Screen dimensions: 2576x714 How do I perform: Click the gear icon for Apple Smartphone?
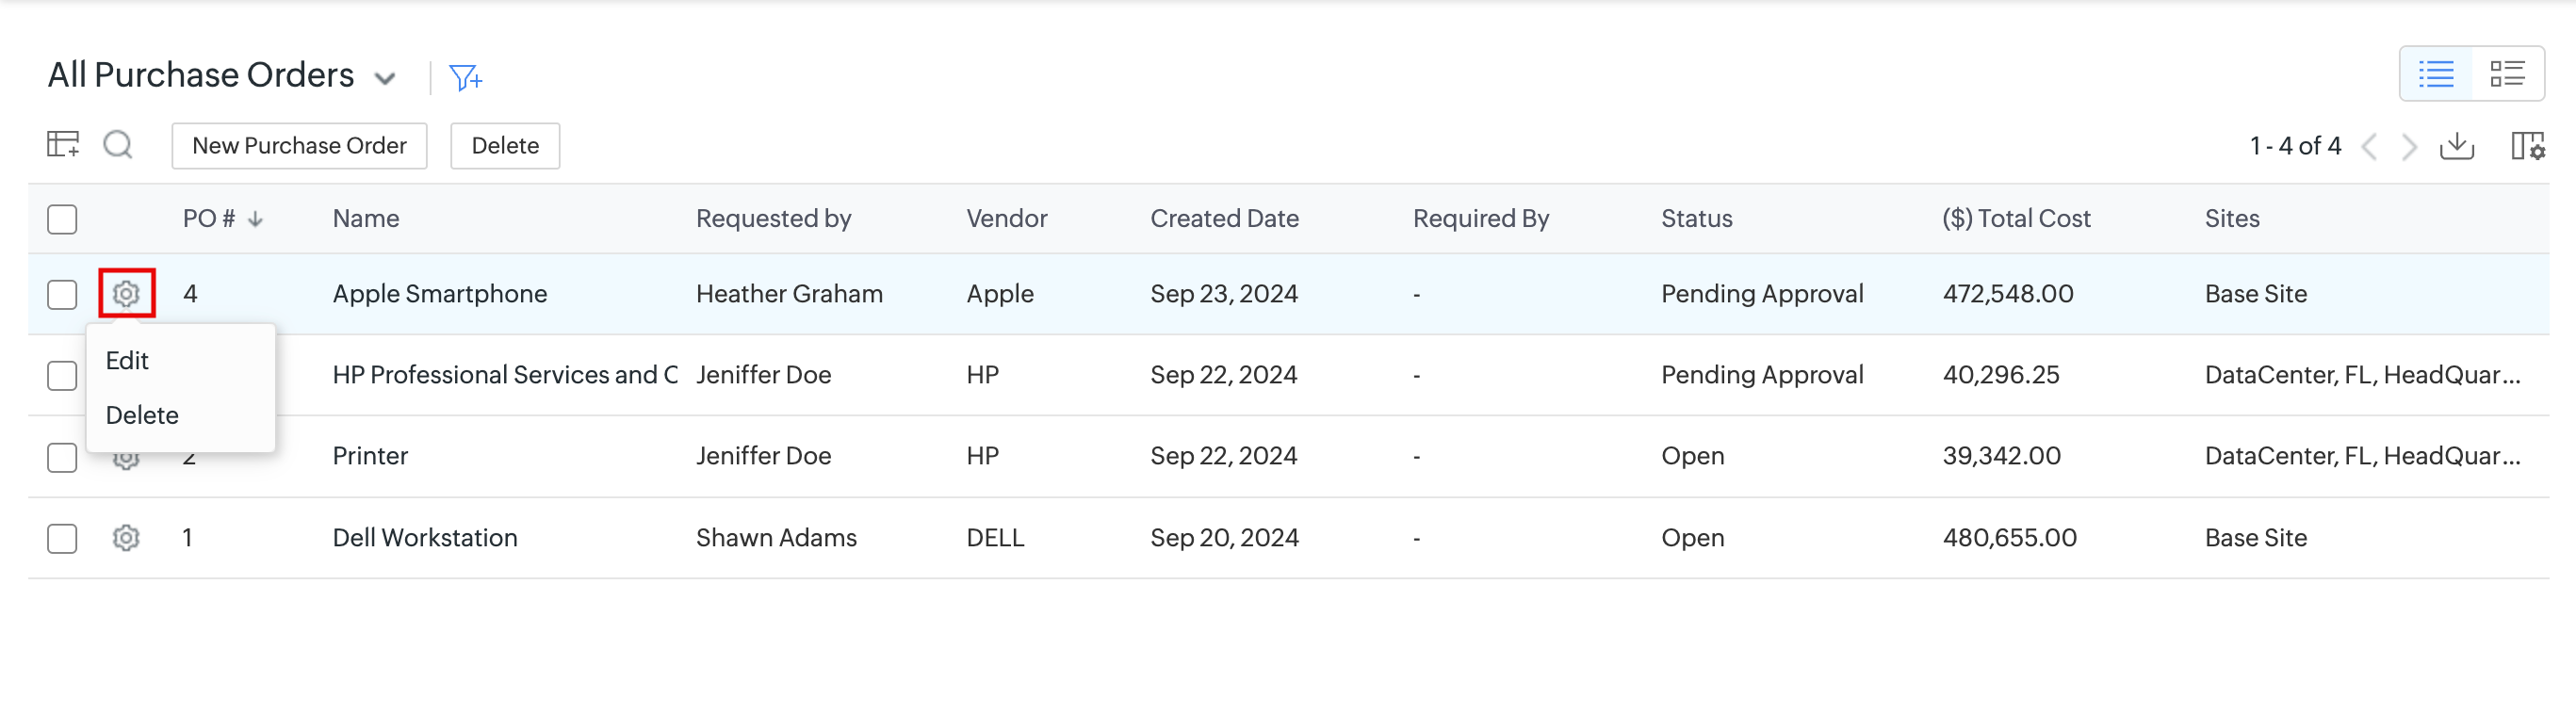(126, 294)
